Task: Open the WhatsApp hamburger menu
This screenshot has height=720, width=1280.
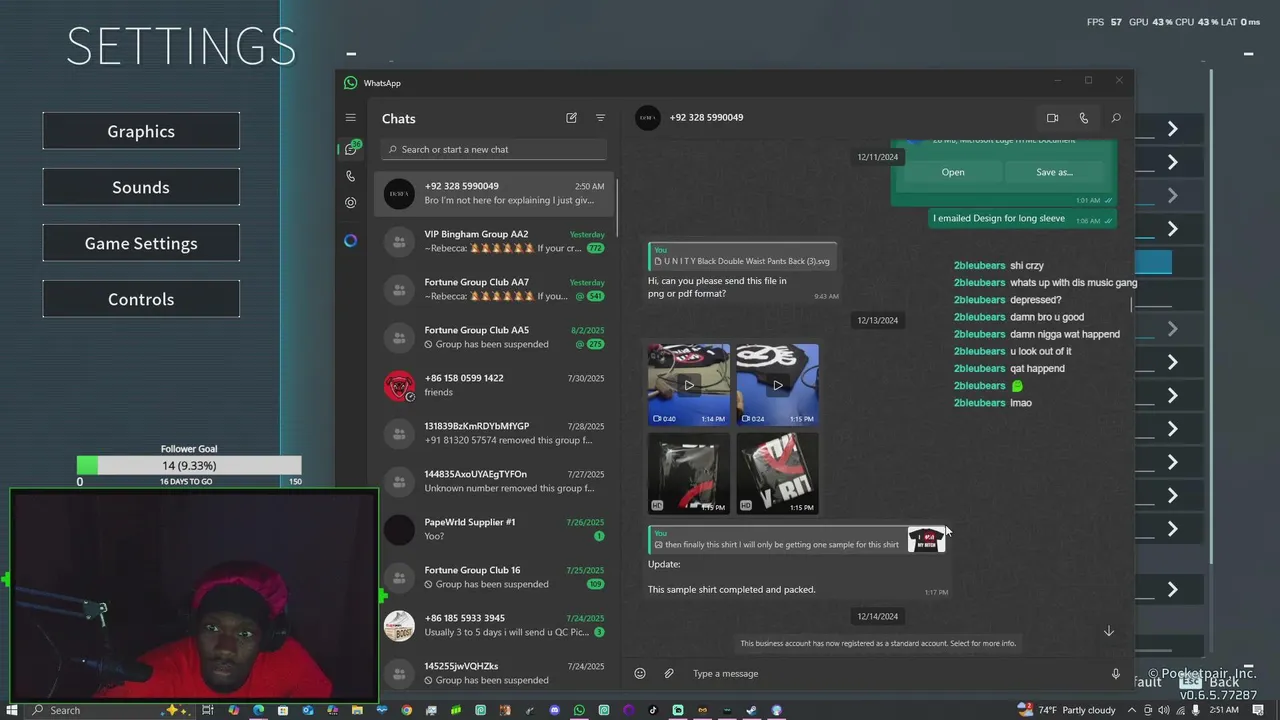Action: [350, 118]
